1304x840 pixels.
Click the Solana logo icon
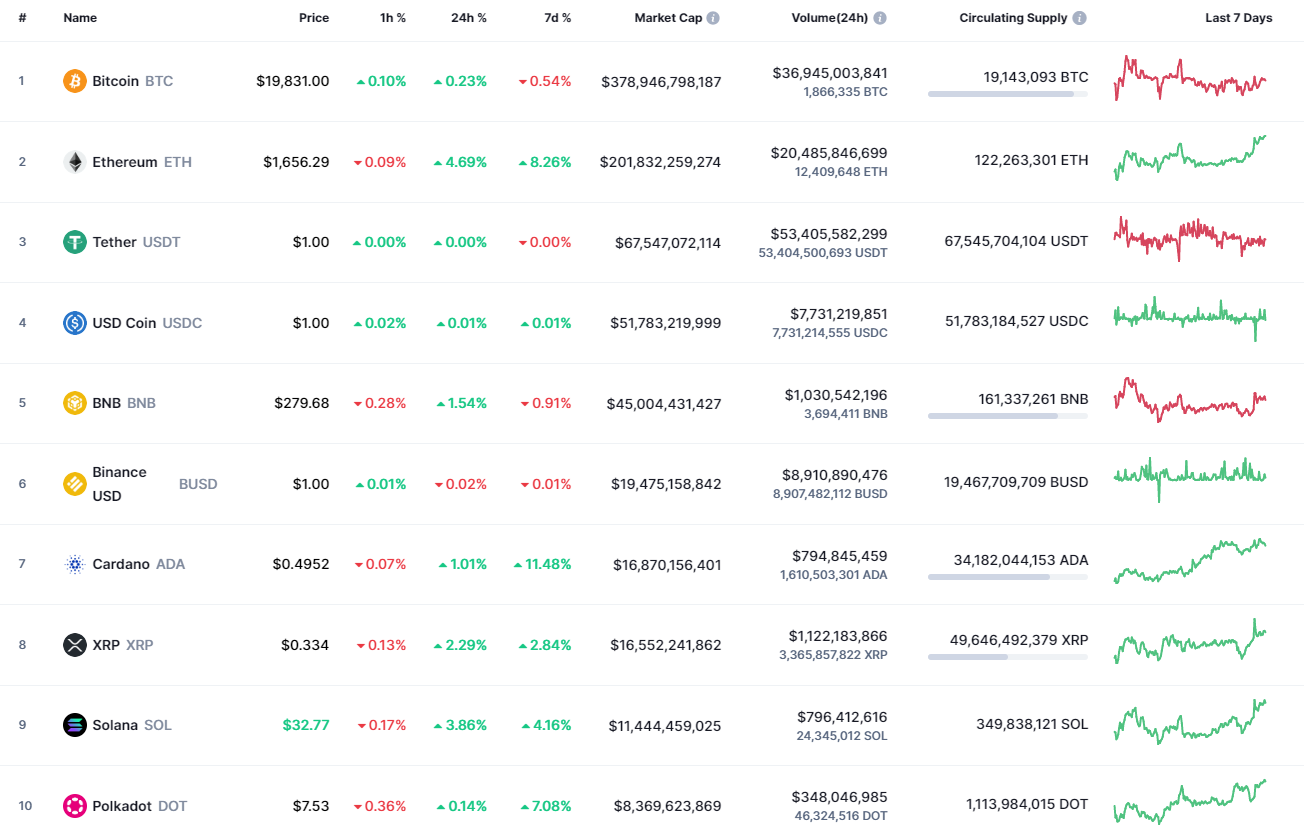click(x=75, y=725)
